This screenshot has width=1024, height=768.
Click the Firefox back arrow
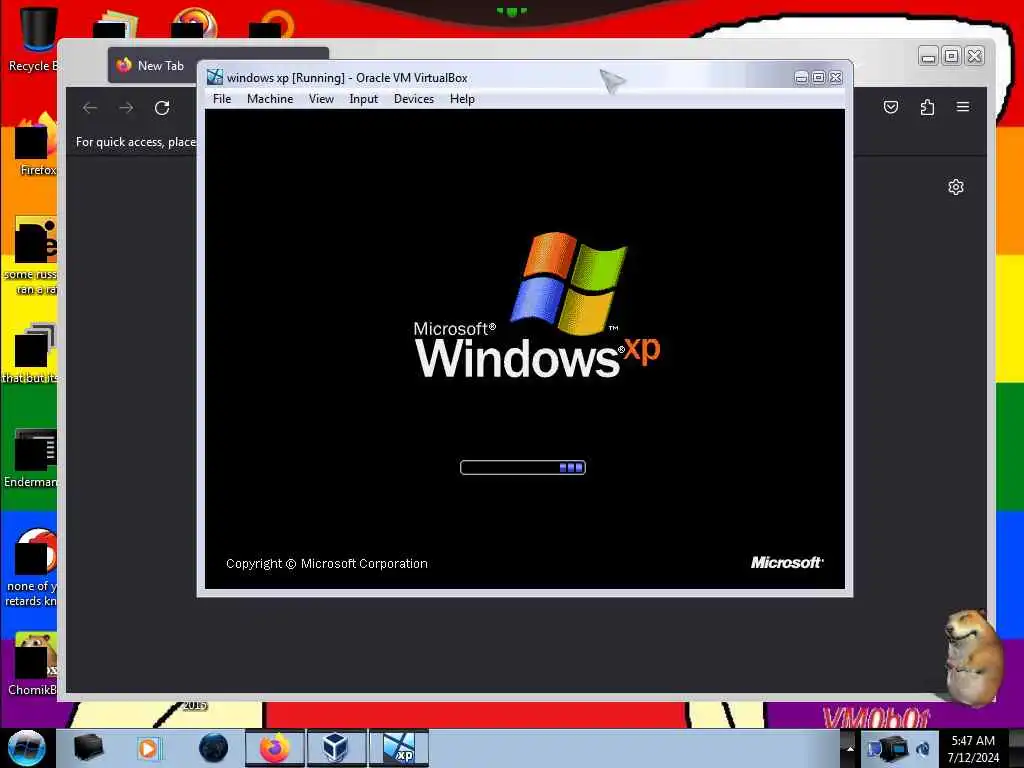(90, 108)
